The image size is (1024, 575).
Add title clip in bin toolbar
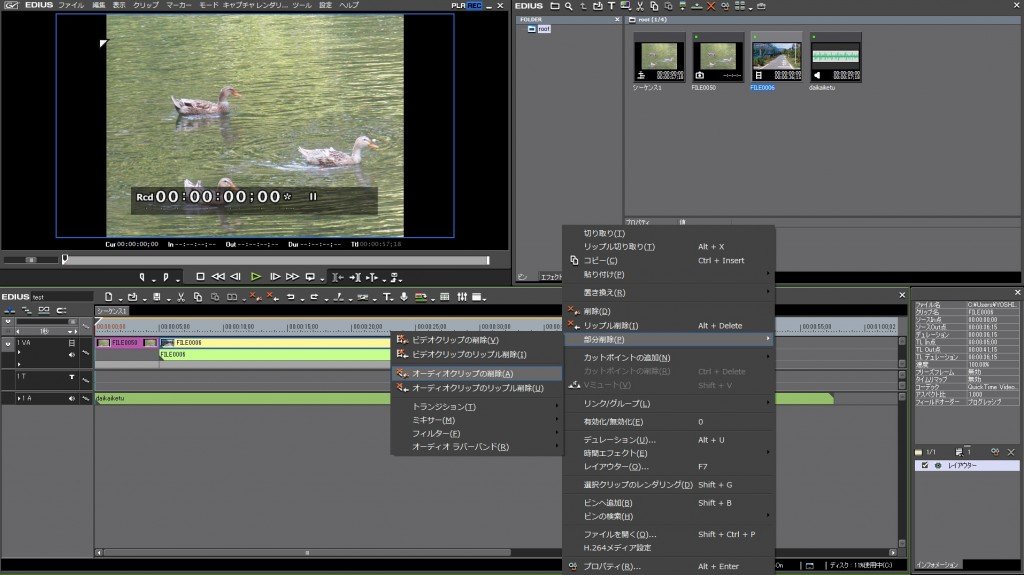611,6
